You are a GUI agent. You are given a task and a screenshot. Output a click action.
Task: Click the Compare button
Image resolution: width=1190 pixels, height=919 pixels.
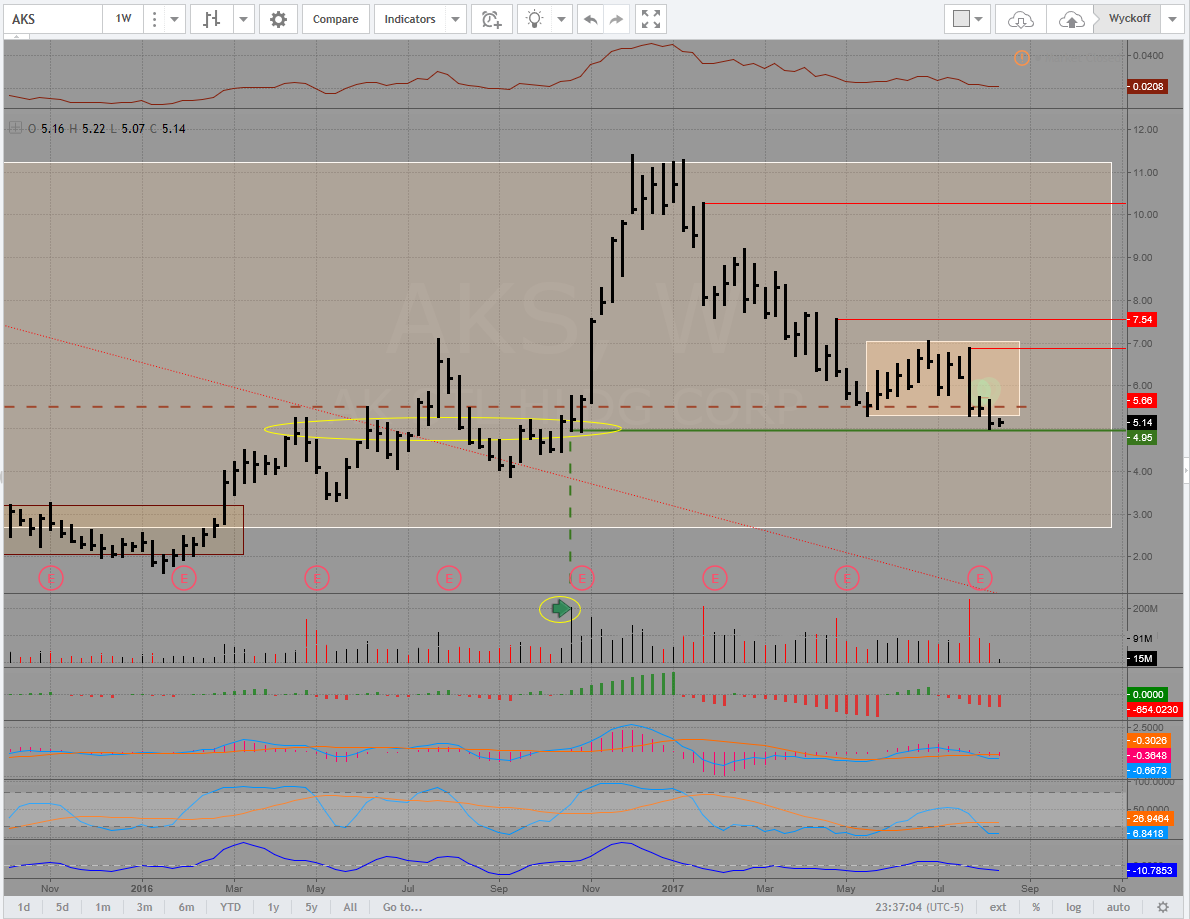[334, 19]
